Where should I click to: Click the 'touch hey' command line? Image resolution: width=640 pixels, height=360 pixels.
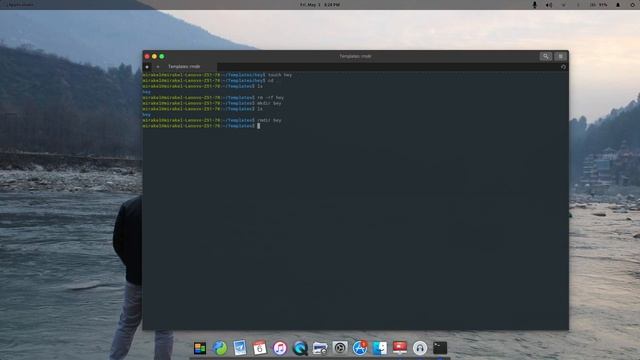click(x=217, y=75)
